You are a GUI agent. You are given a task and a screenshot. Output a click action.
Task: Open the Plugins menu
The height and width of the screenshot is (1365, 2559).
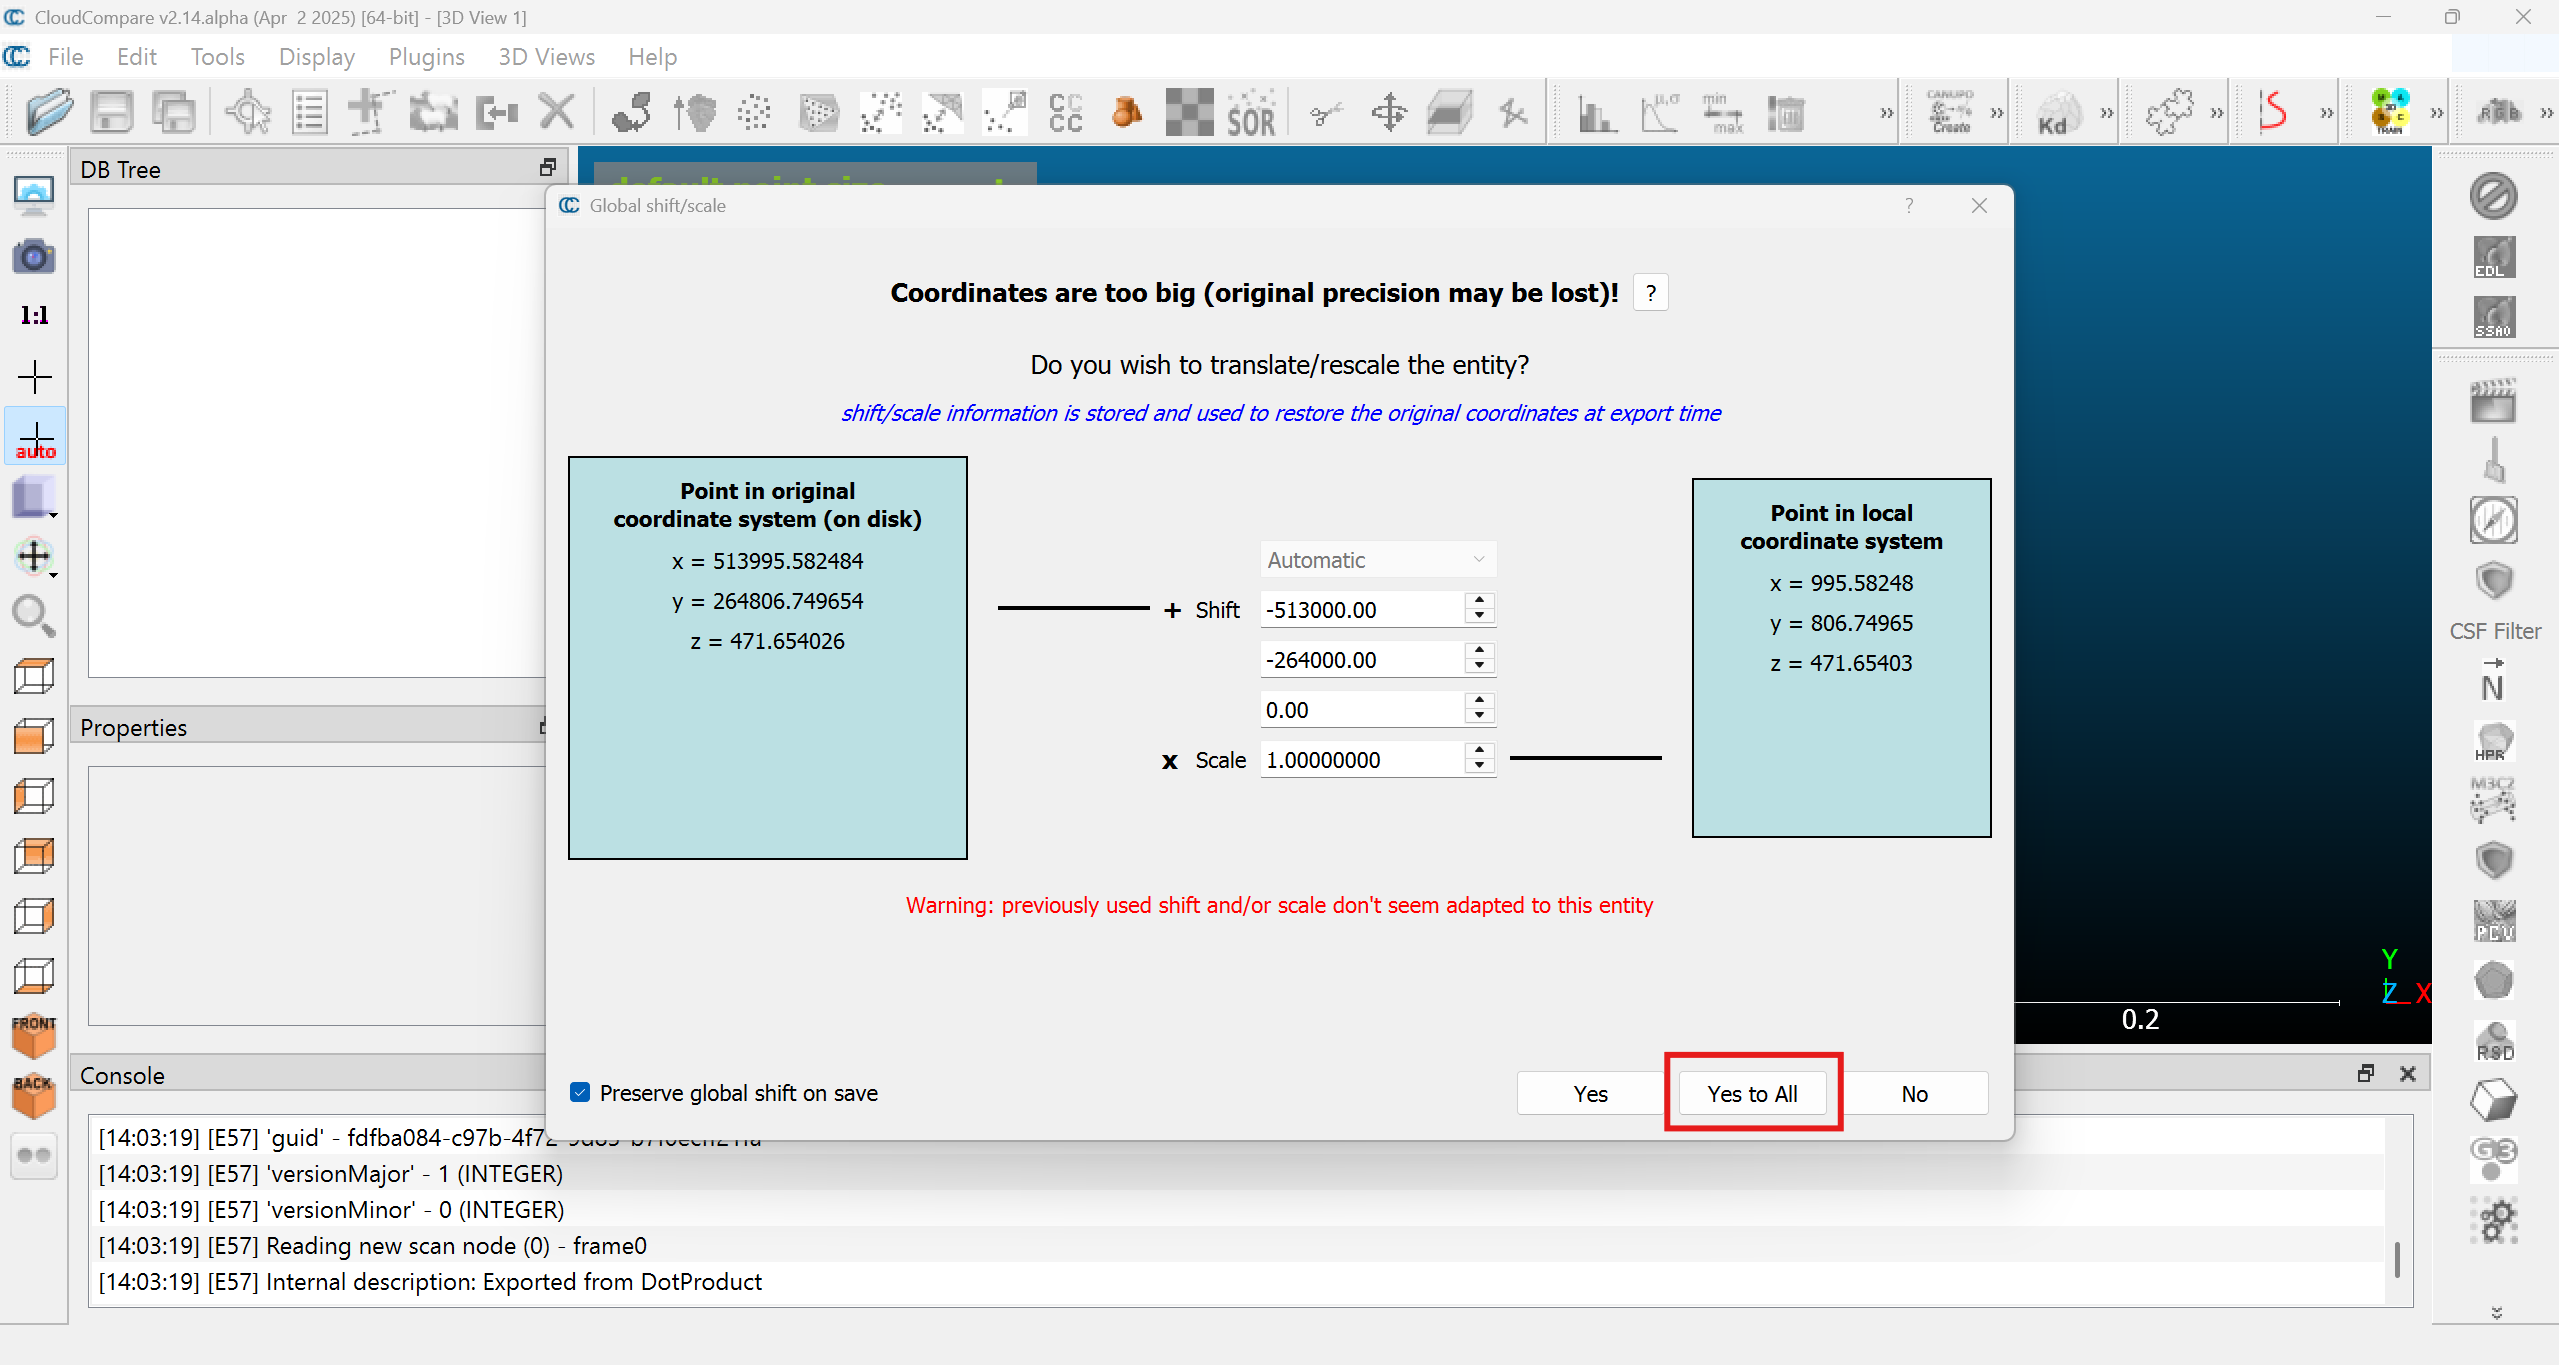point(426,57)
